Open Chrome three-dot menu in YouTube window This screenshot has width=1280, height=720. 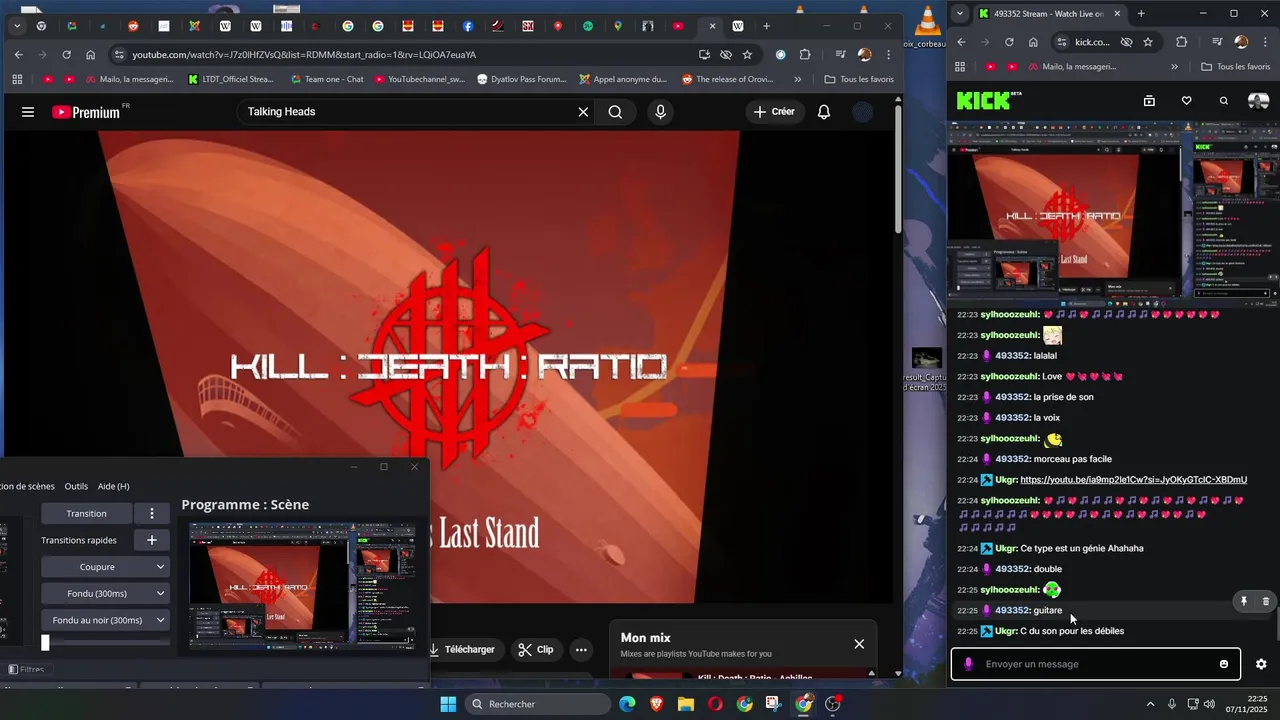click(888, 55)
